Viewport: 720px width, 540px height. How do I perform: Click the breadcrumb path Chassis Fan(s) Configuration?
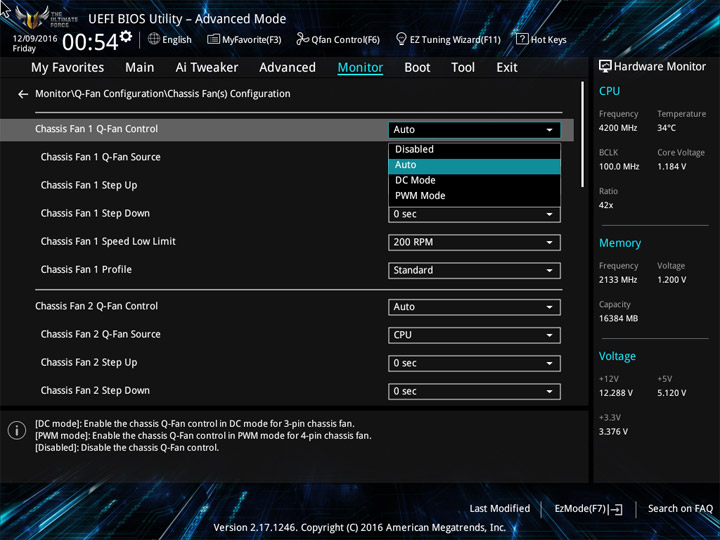229,94
